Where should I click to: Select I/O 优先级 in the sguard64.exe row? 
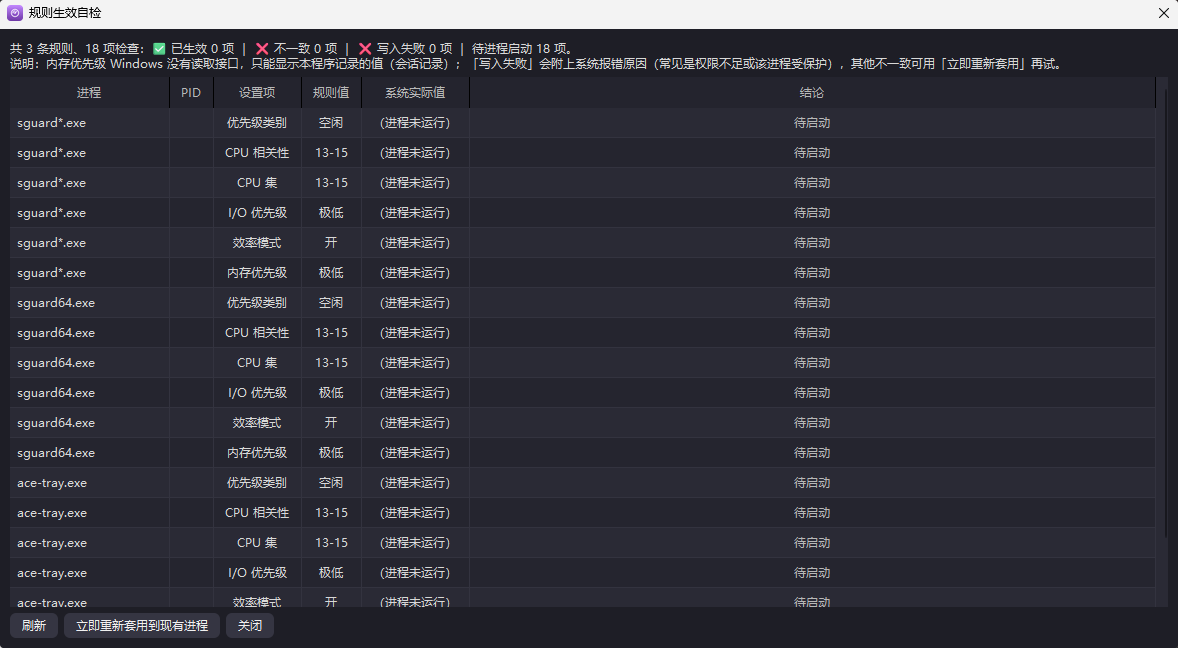(257, 393)
